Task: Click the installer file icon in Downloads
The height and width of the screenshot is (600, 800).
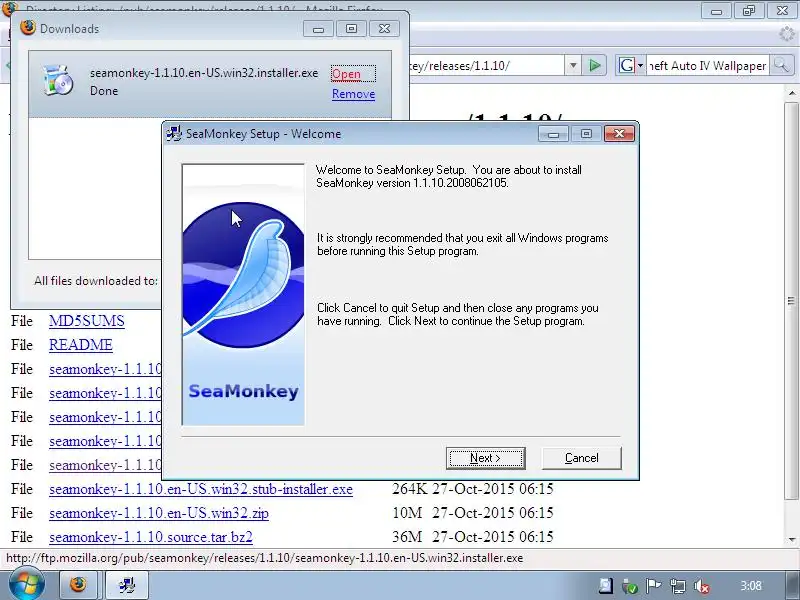Action: click(58, 81)
